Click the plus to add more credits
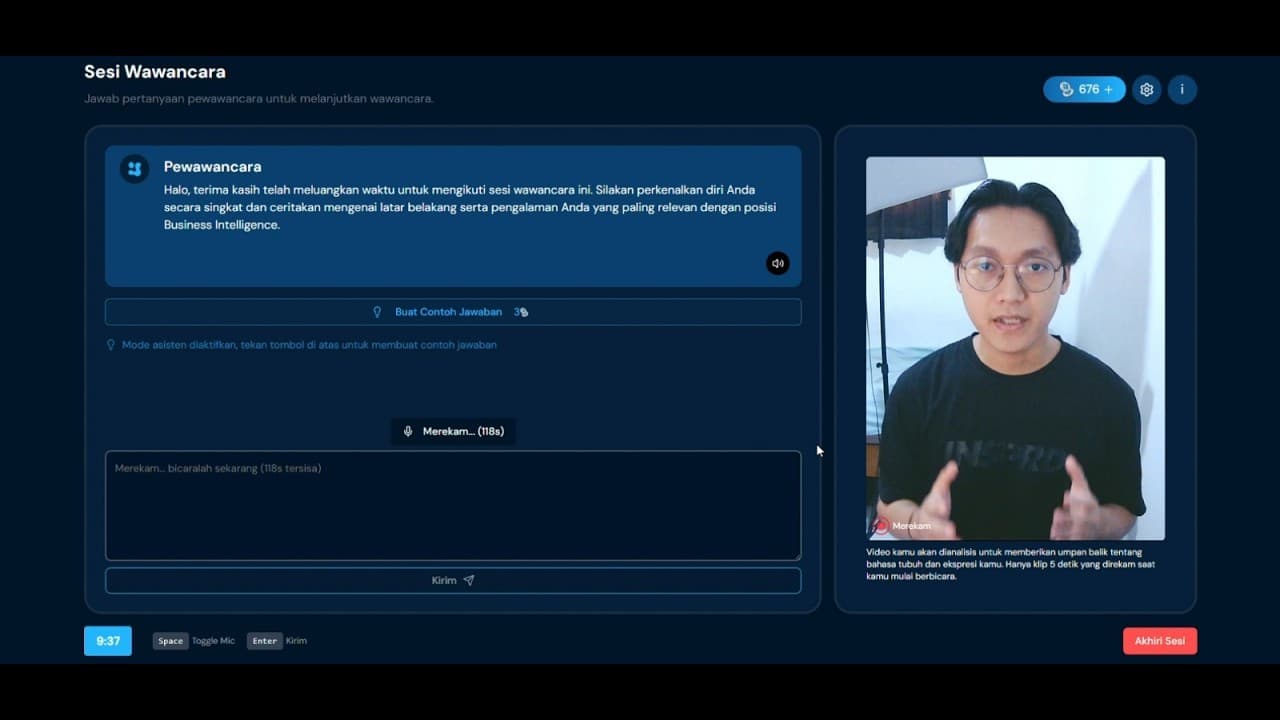This screenshot has width=1280, height=720. (x=1109, y=89)
